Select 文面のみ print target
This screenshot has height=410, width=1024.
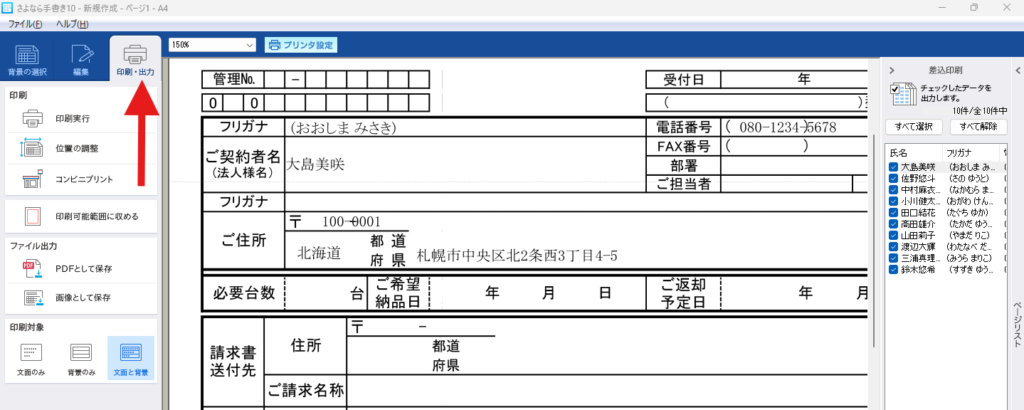coord(32,358)
